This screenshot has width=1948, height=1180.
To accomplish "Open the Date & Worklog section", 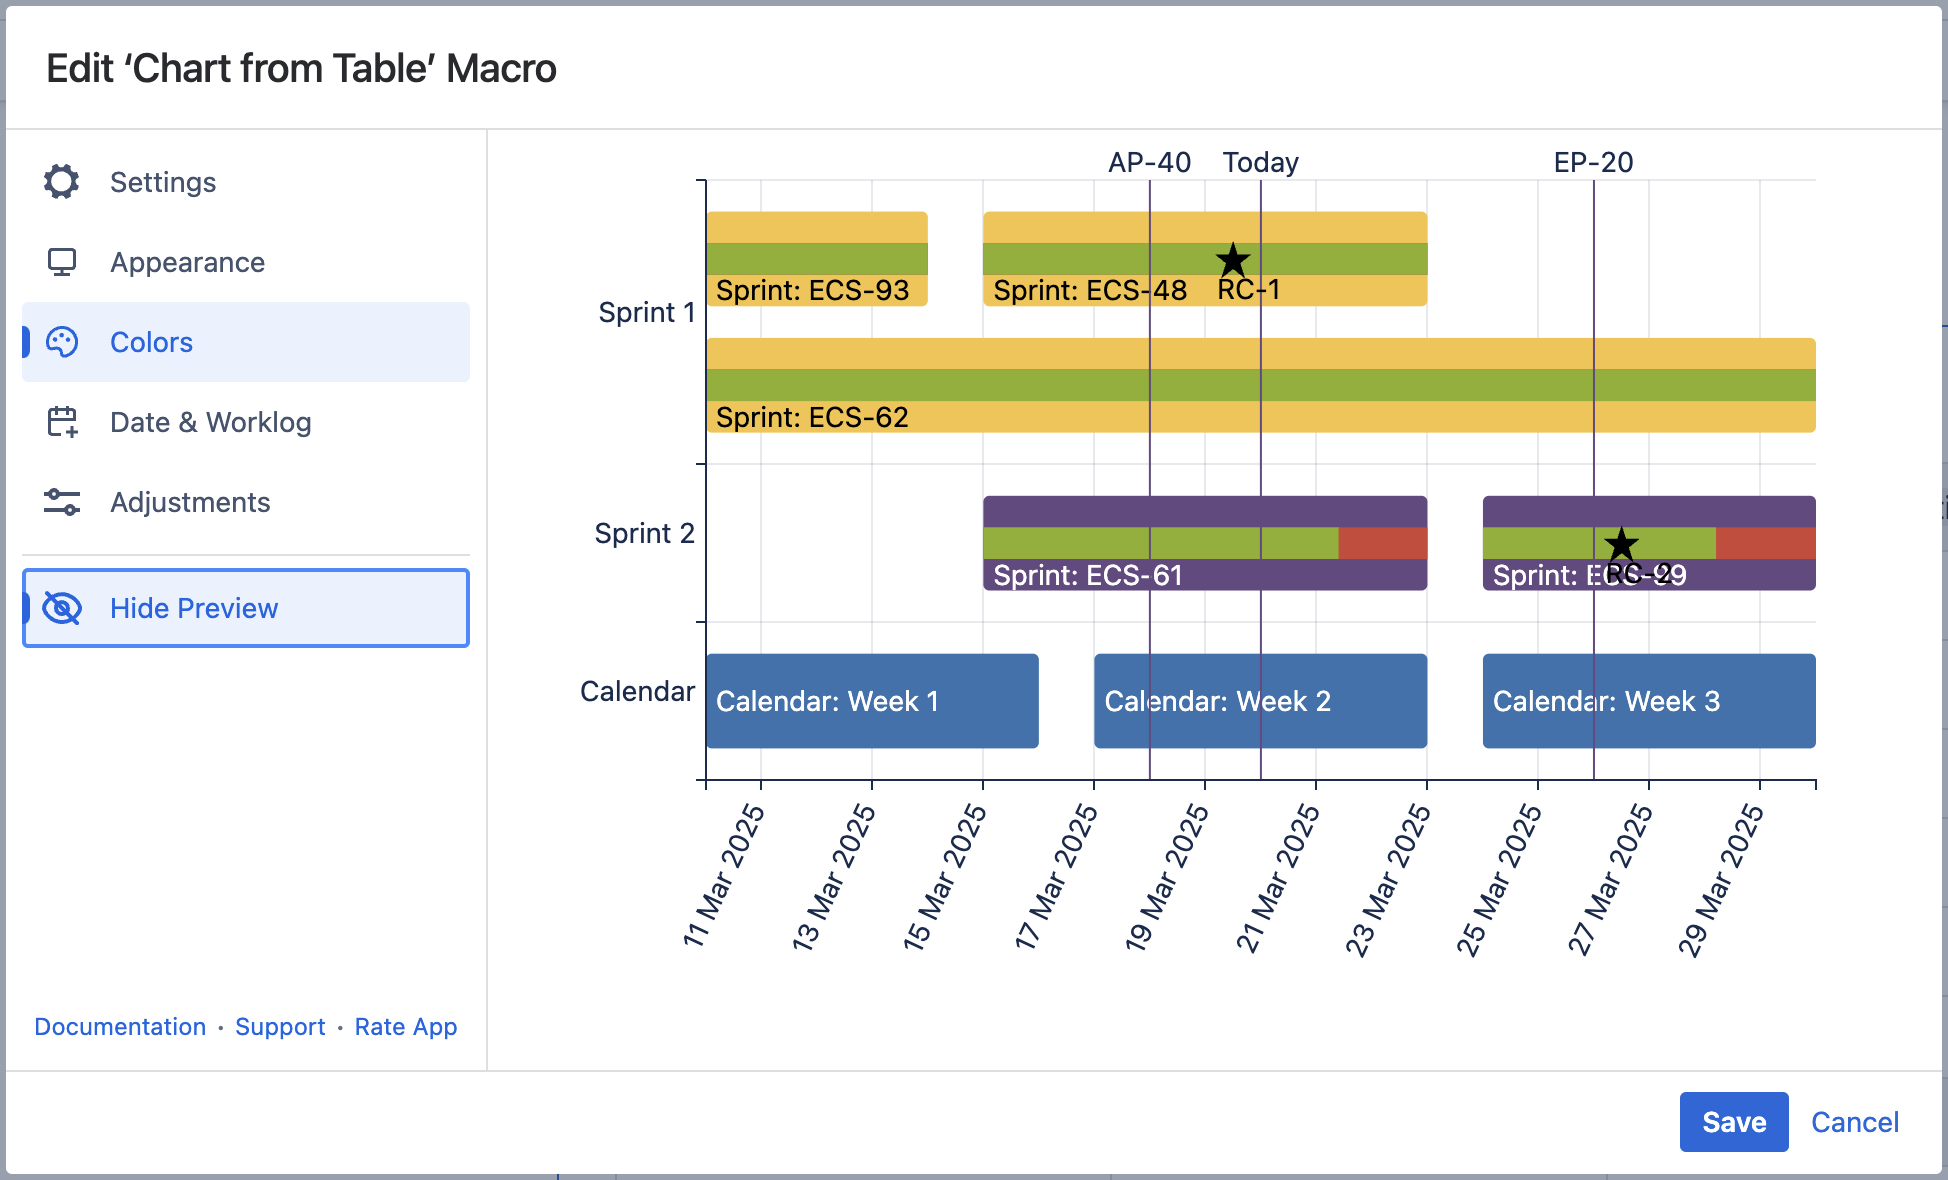I will click(210, 422).
